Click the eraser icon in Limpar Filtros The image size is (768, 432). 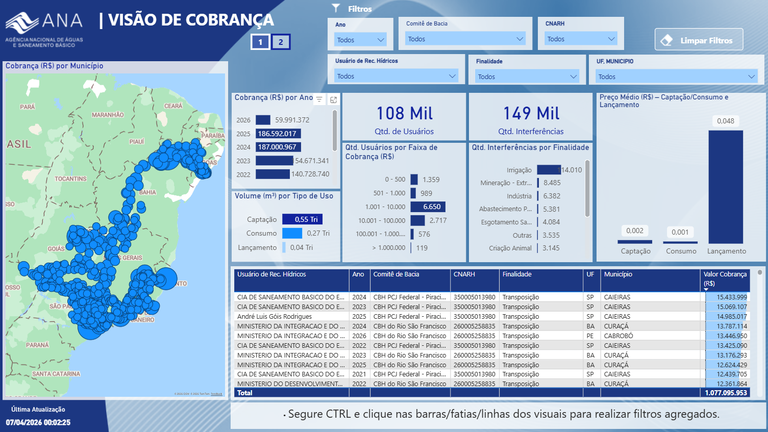click(669, 41)
